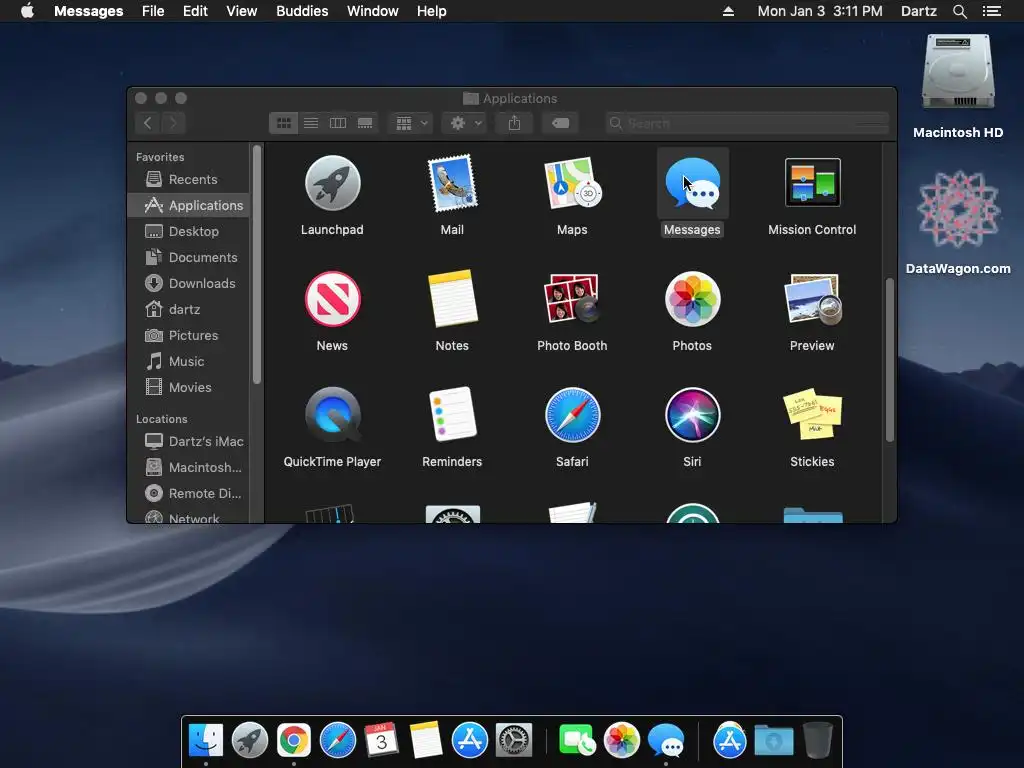Image resolution: width=1024 pixels, height=768 pixels.
Task: Open the Reminders app icon
Action: coord(452,415)
